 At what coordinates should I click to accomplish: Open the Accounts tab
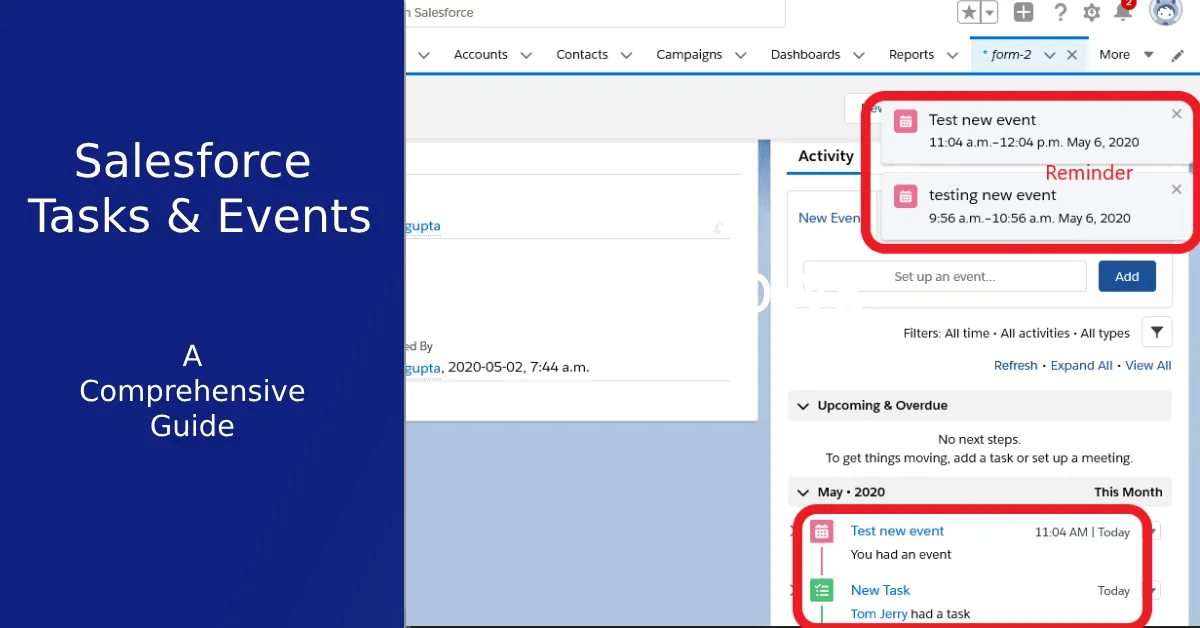[x=481, y=55]
